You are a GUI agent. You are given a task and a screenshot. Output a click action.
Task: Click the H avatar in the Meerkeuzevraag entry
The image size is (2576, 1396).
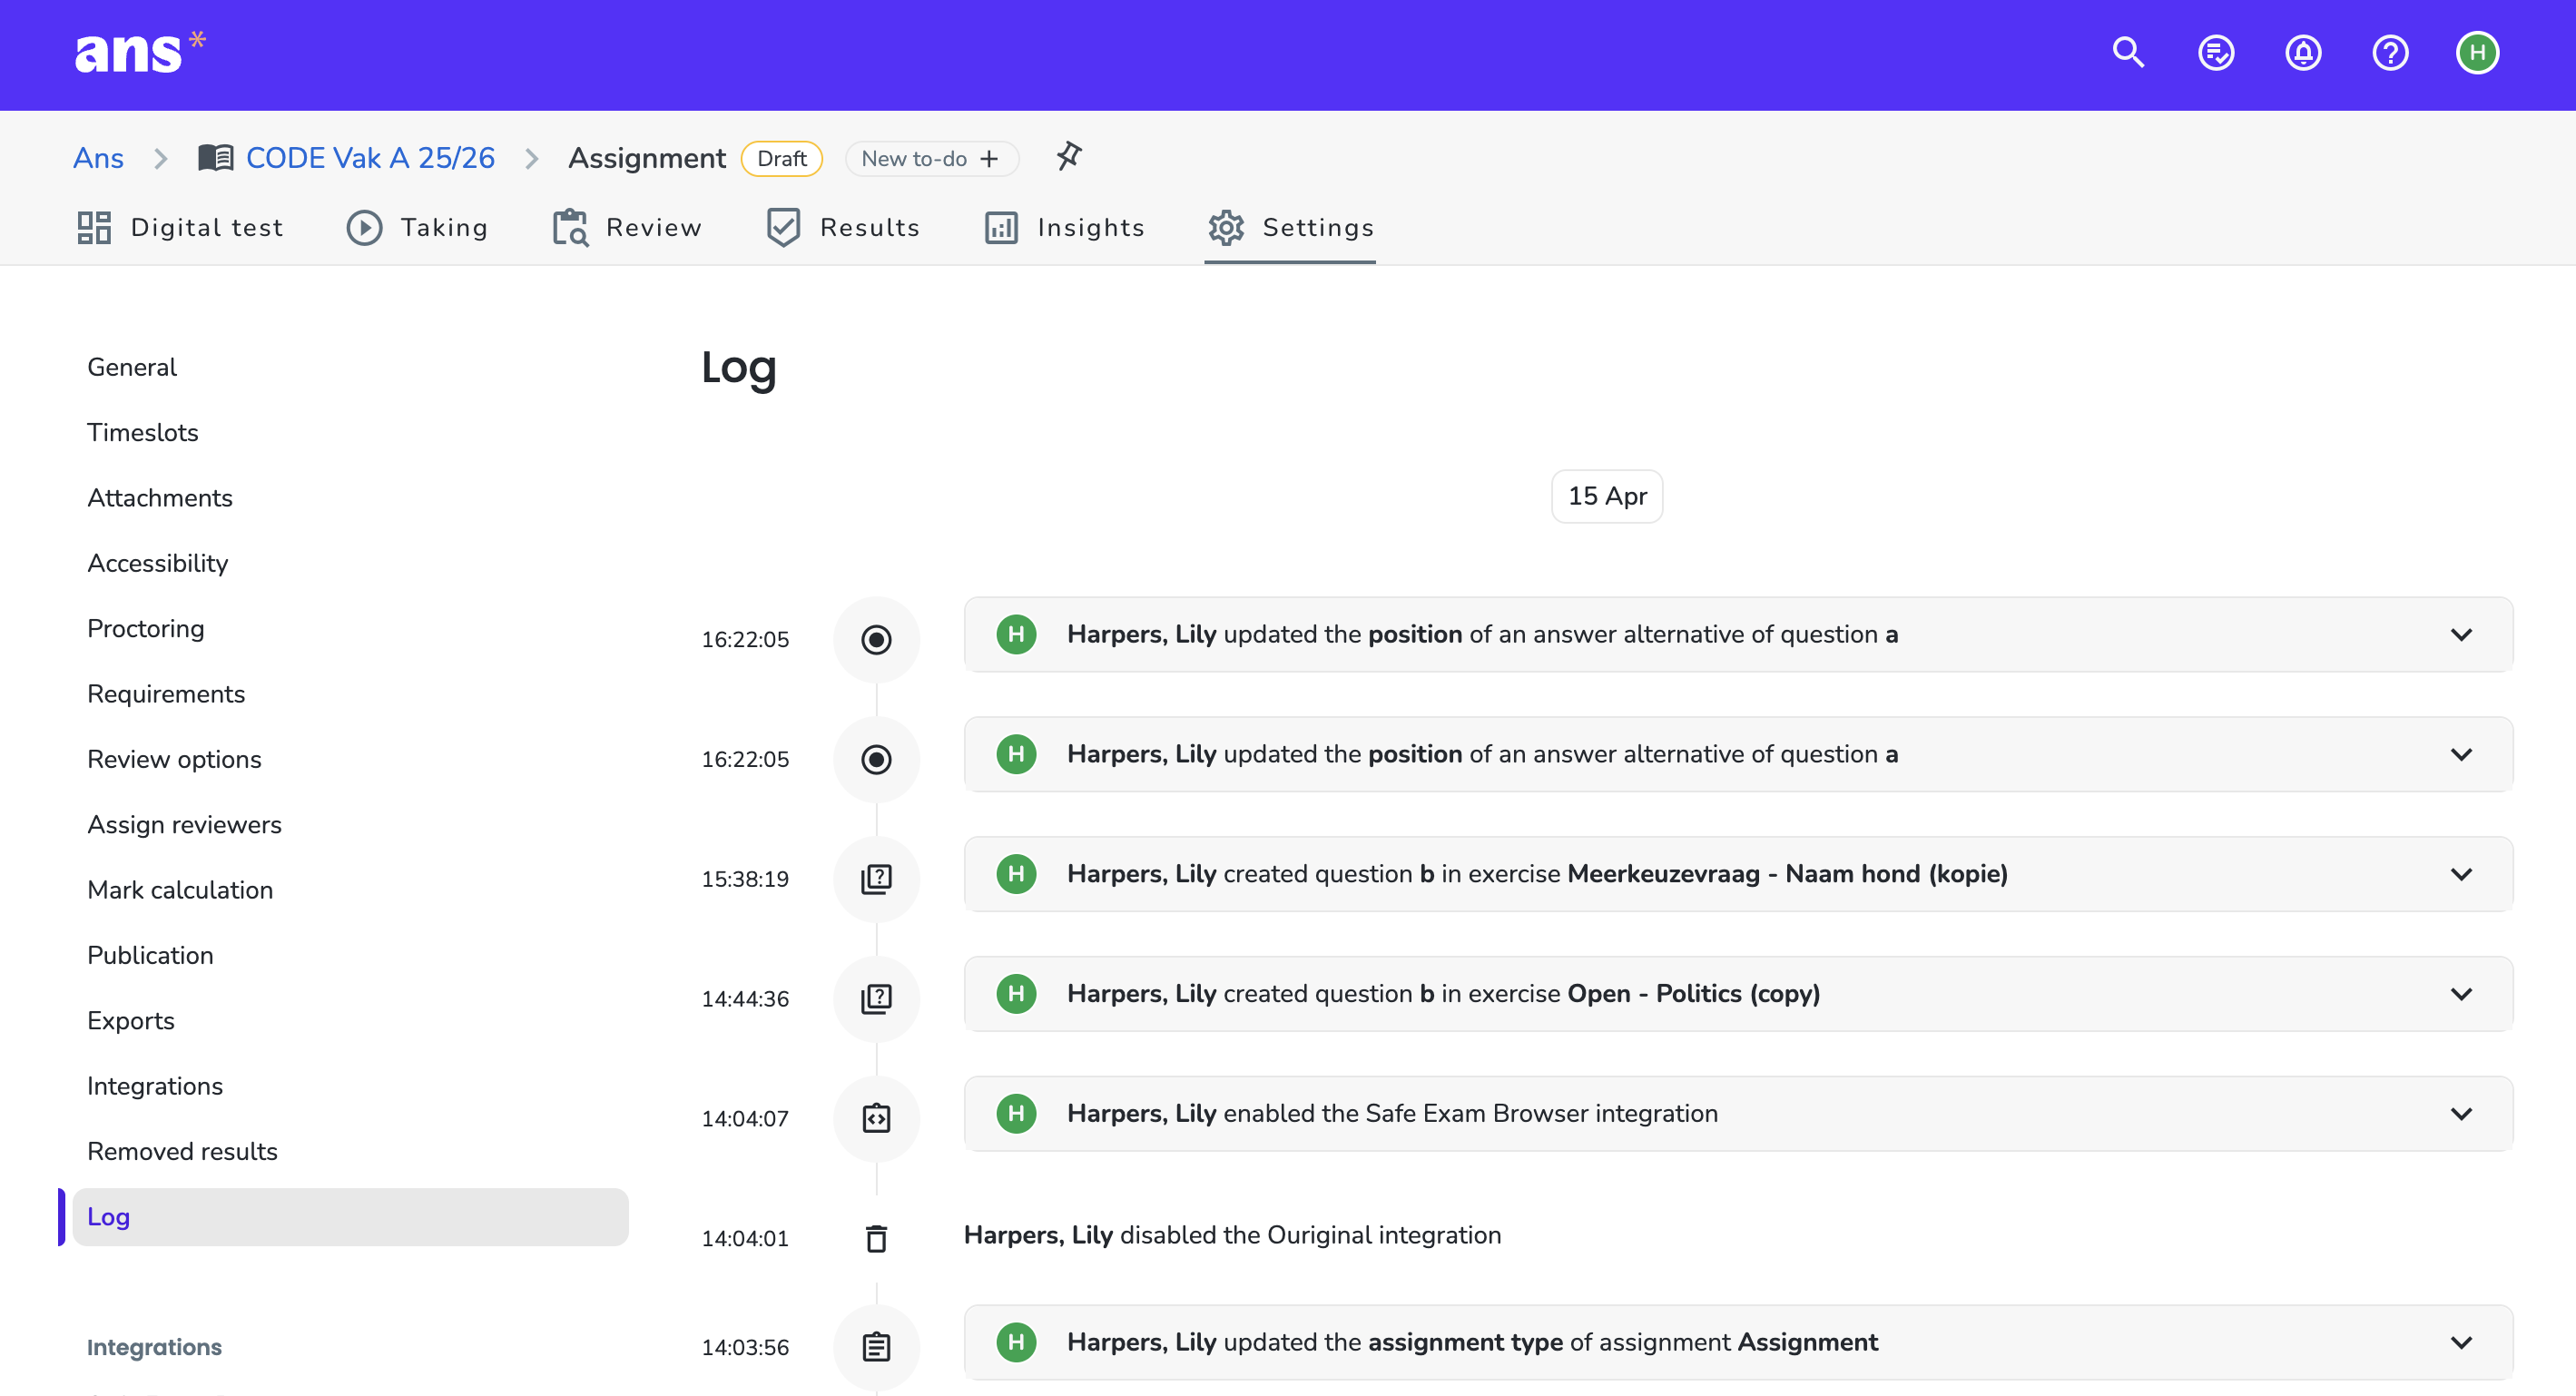click(1016, 874)
